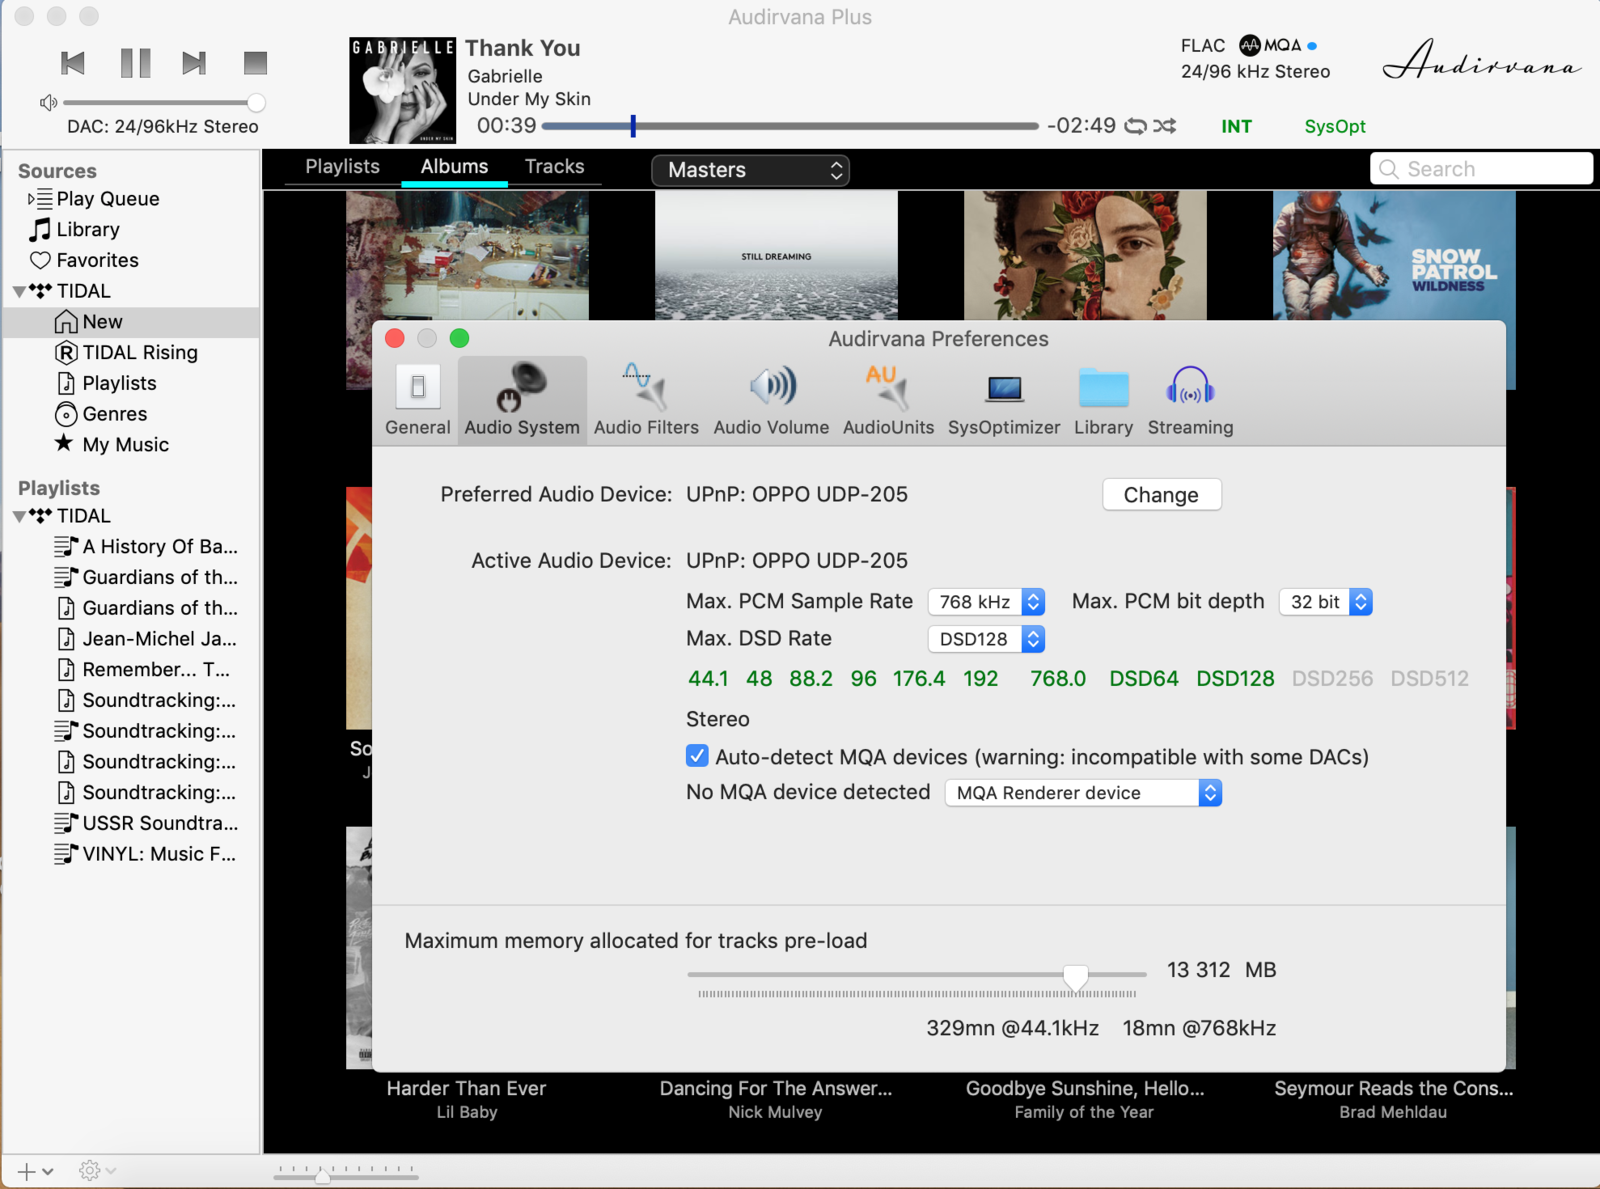The height and width of the screenshot is (1189, 1600).
Task: Open Jean-Michel Ja... playlist
Action: click(x=146, y=639)
